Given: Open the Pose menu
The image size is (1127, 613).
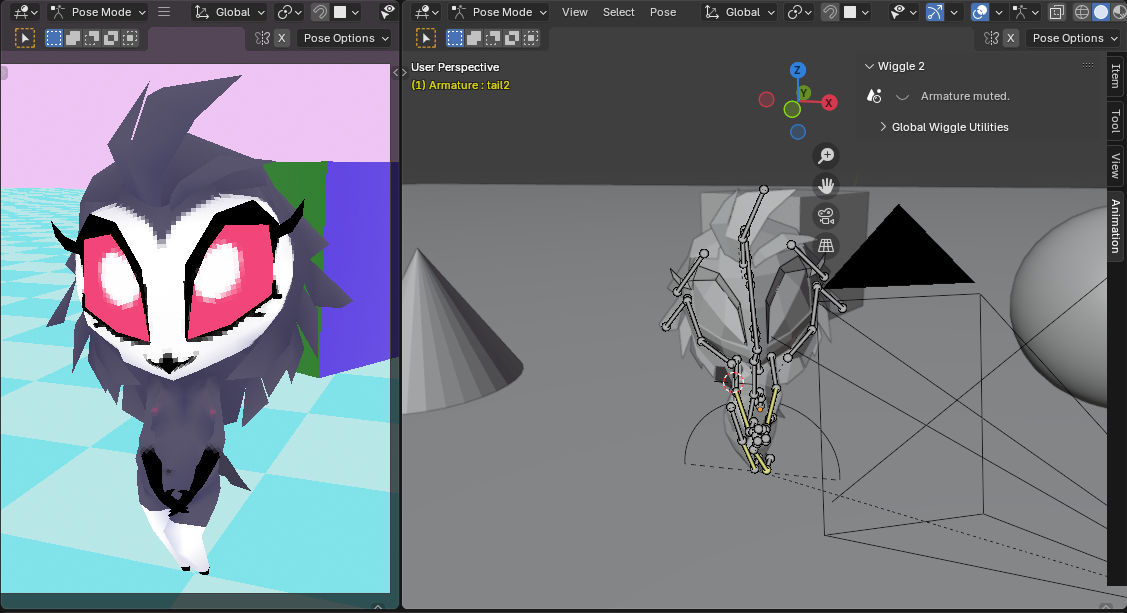Looking at the screenshot, I should [662, 12].
